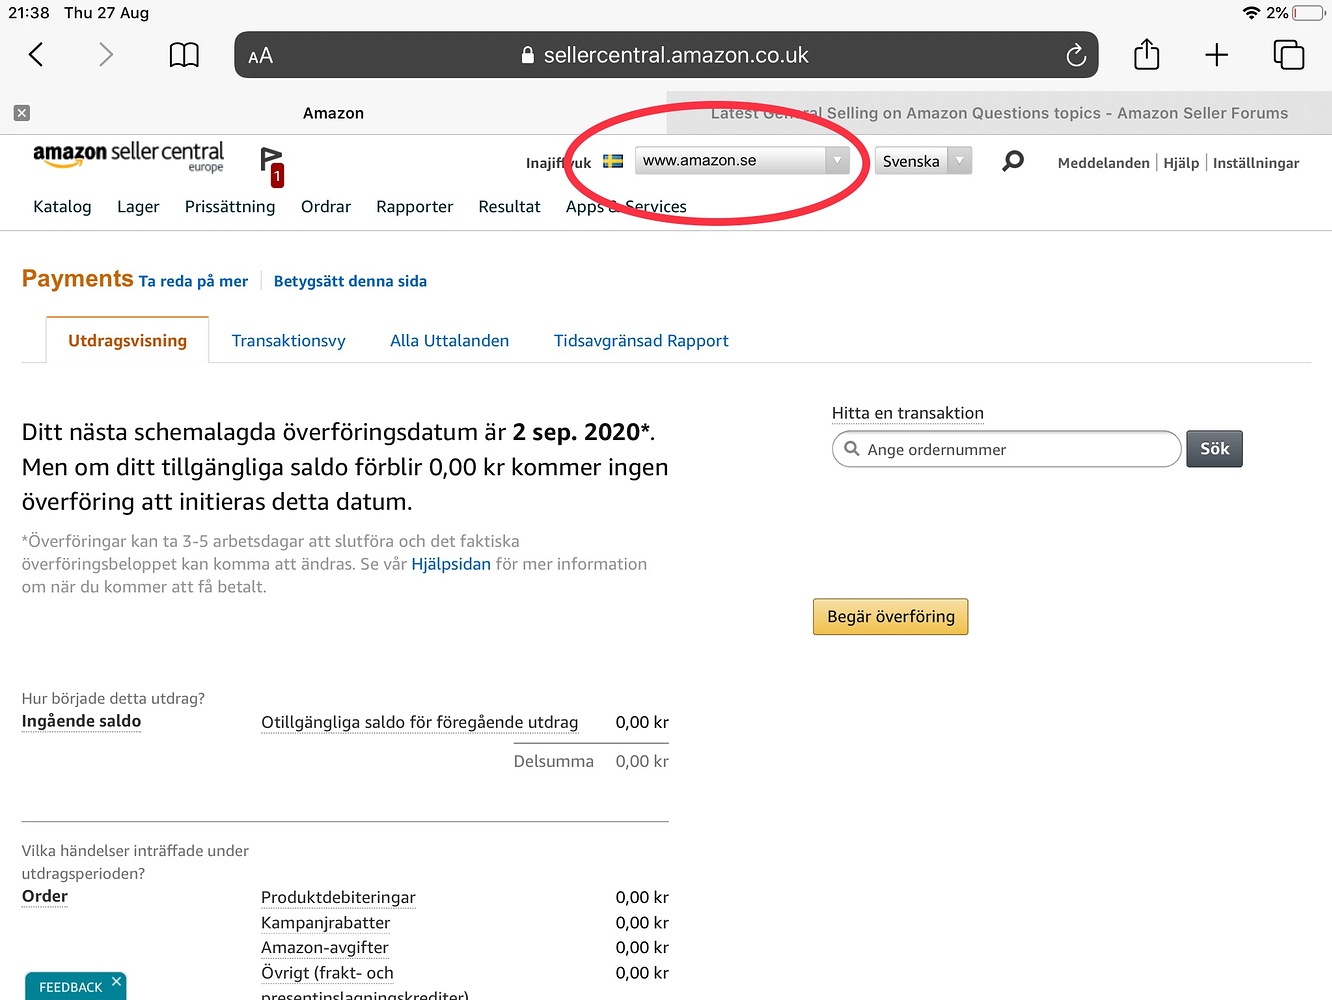Open the Rapporter menu
Screen dimensions: 1332x1000
[414, 207]
